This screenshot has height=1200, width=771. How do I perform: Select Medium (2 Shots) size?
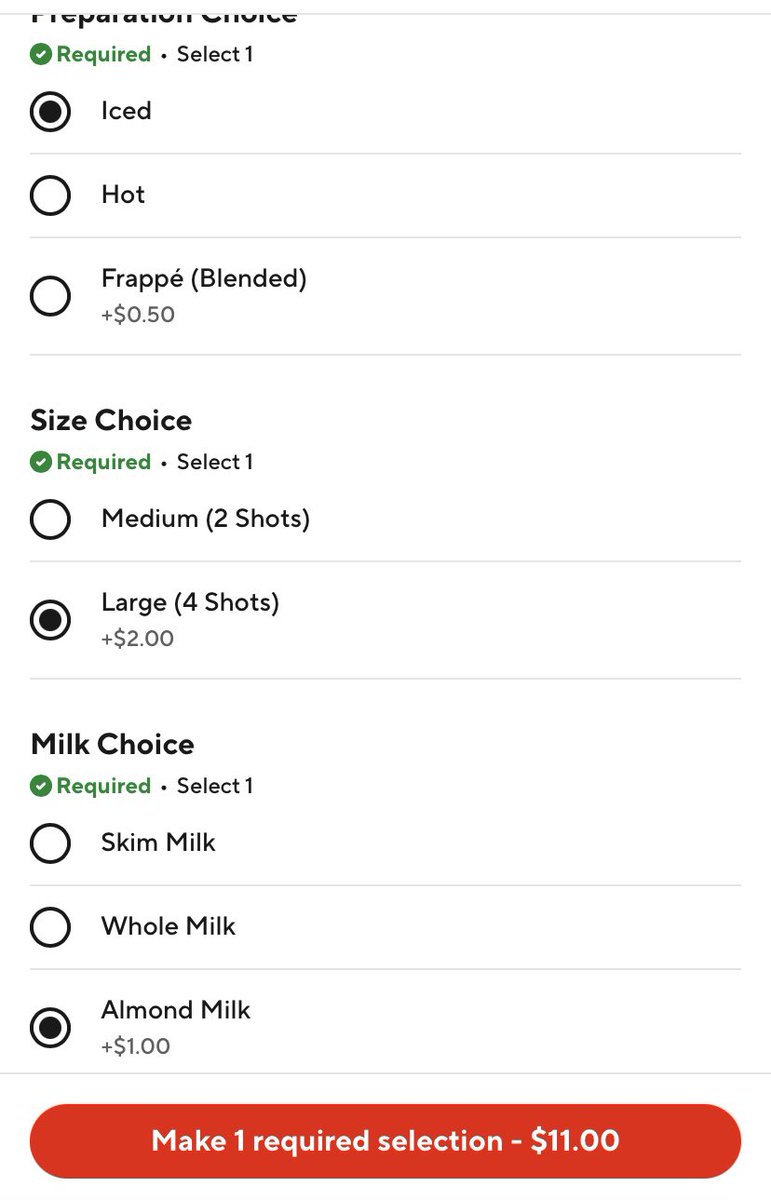point(50,519)
